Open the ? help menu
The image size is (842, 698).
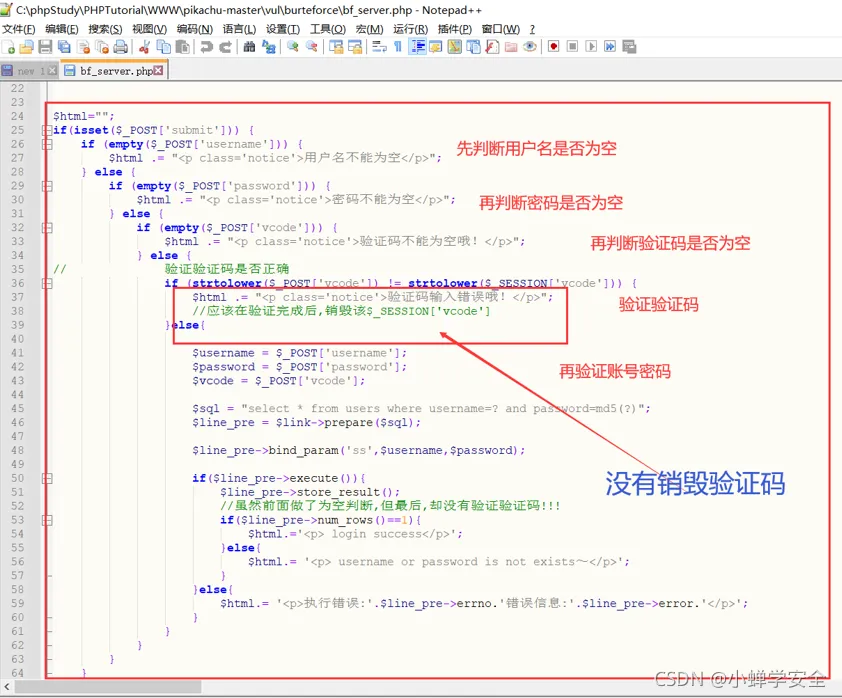pos(532,29)
